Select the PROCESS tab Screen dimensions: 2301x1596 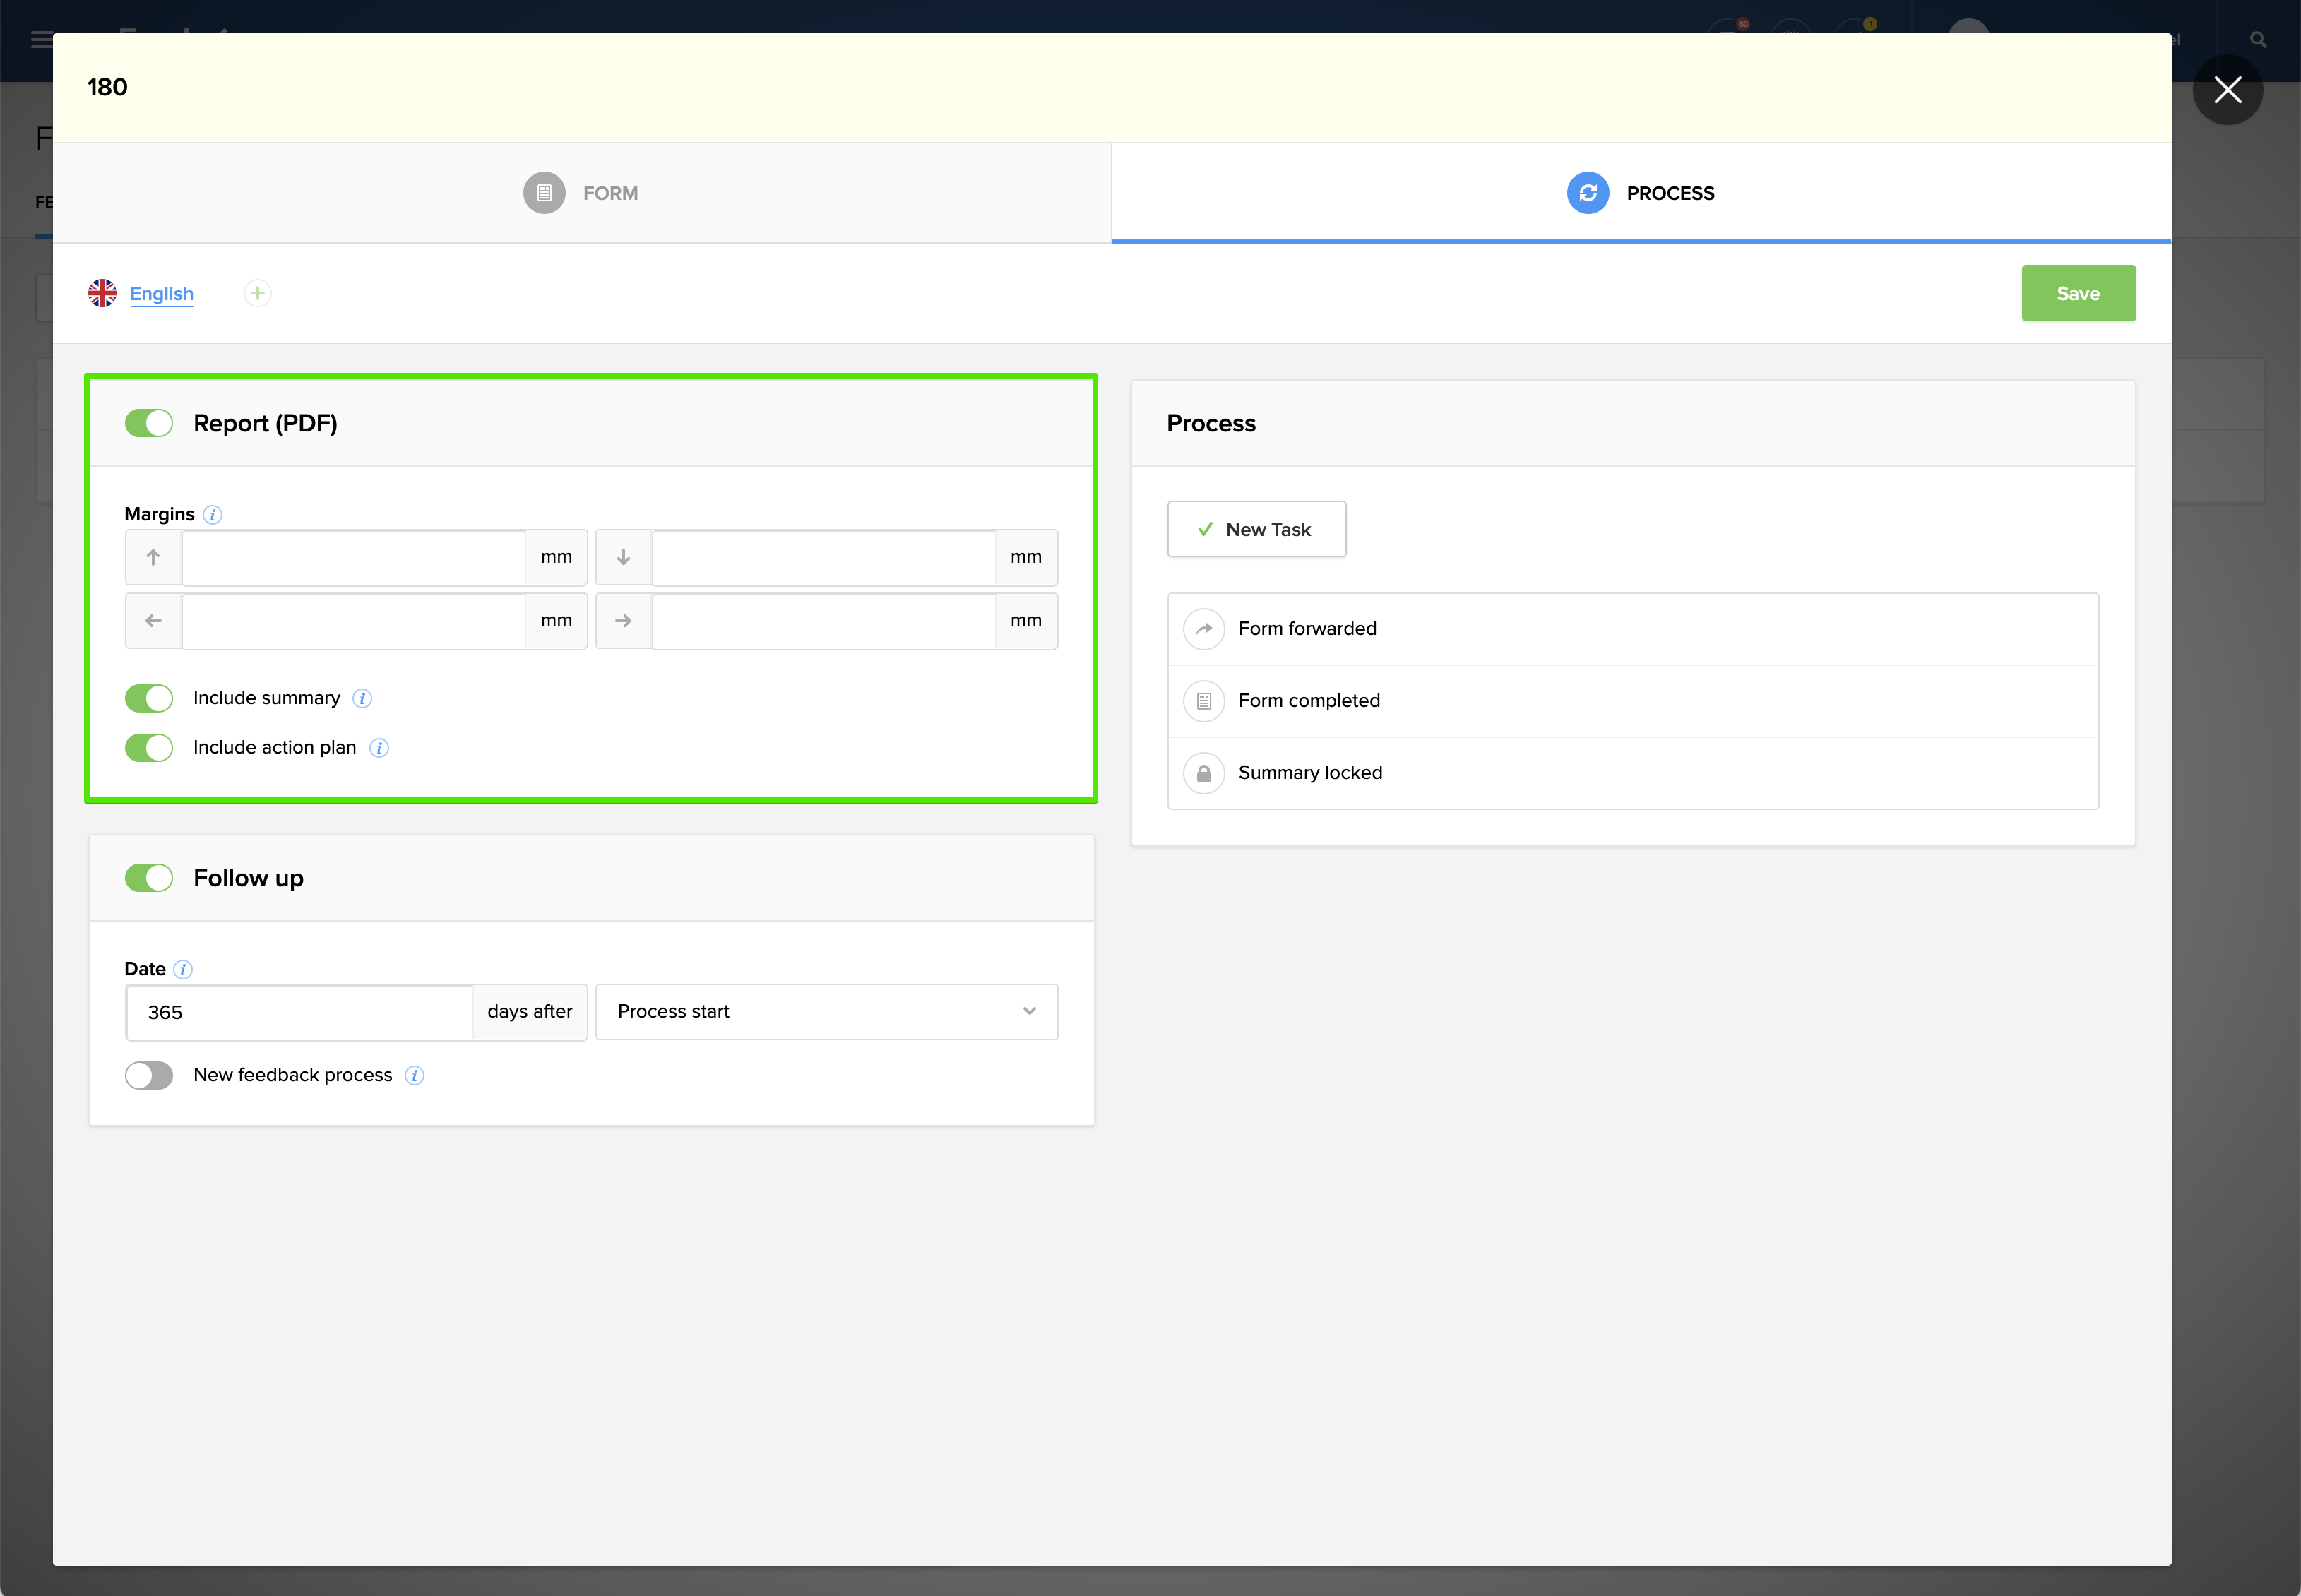coord(1640,193)
